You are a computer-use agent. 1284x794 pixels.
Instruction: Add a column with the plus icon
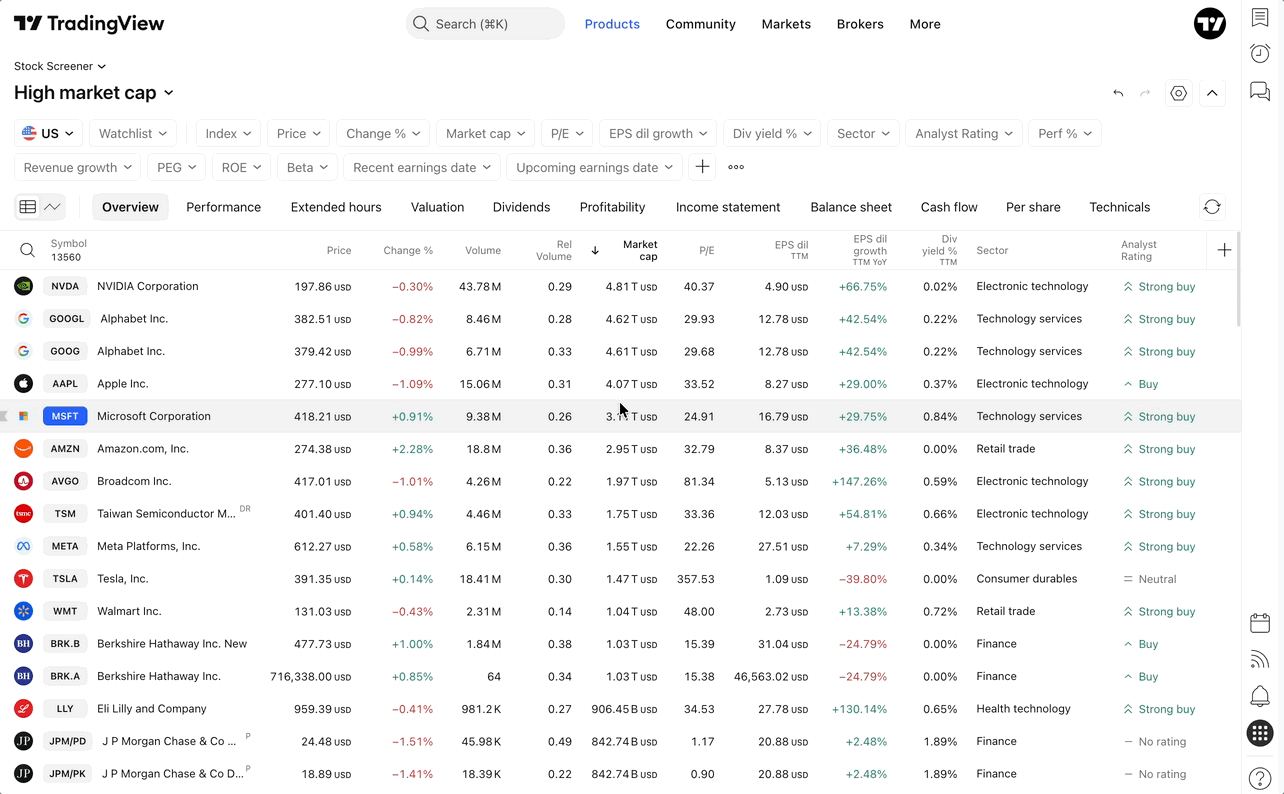point(1225,250)
